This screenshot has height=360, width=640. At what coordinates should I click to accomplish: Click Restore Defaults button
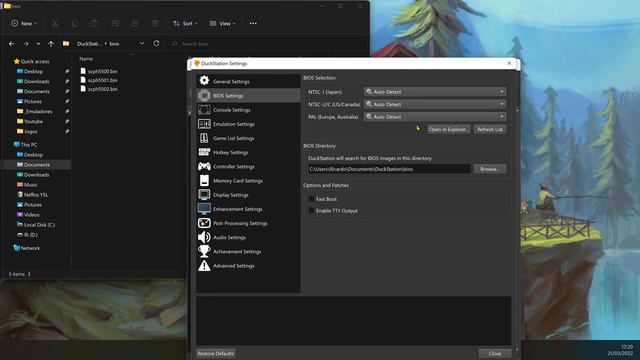[x=216, y=353]
